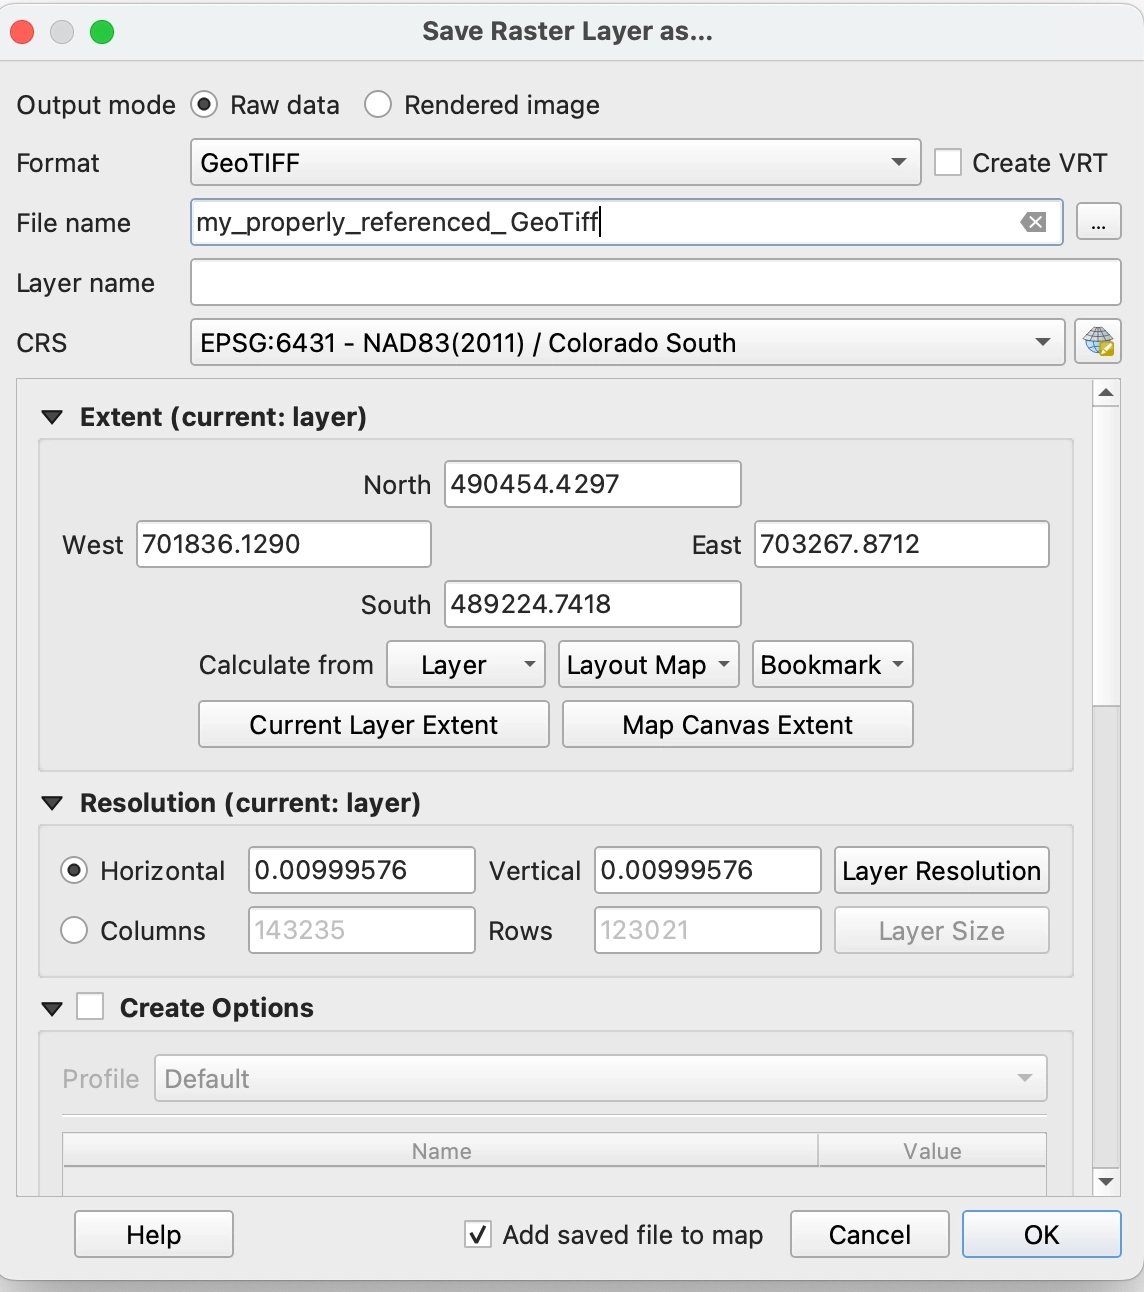Confirm saving with the OK button
Screen dimensions: 1144x1292
tap(1042, 1234)
